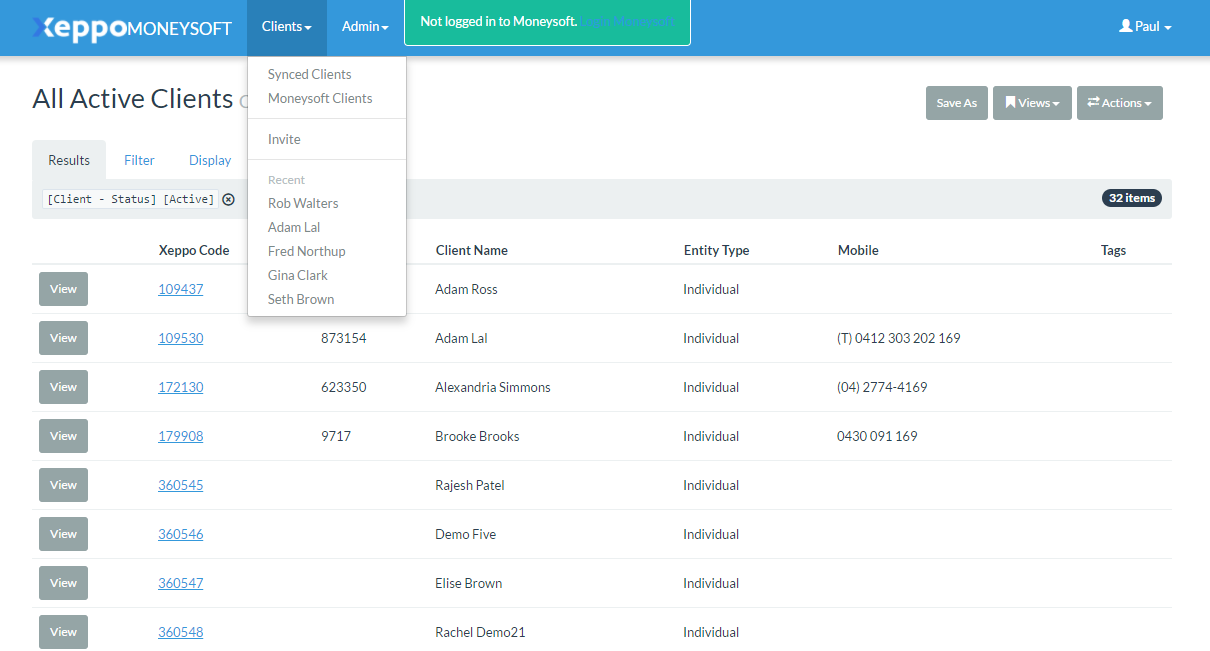Sort by the Client Name column header
Screen dimensions: 1210x651
[x=471, y=250]
